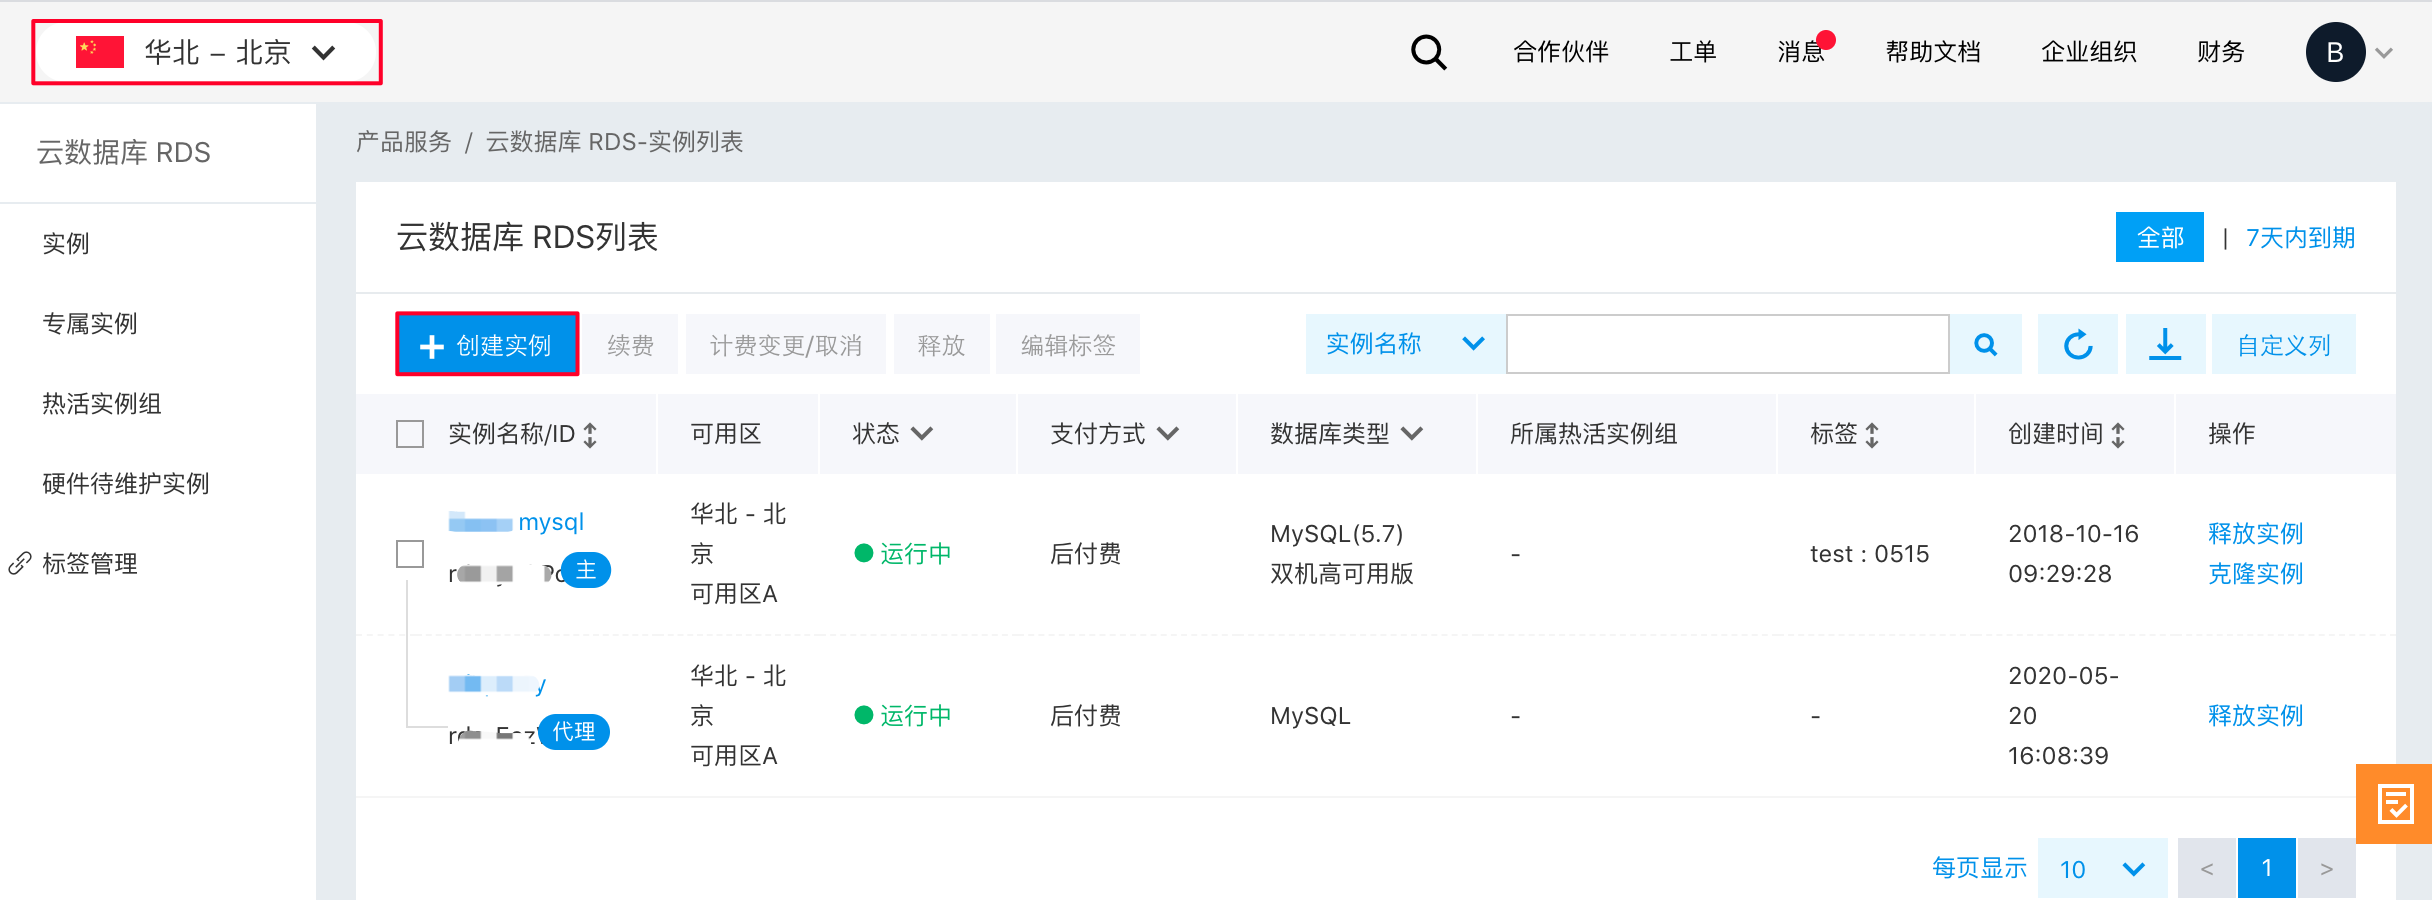This screenshot has width=2432, height=900.
Task: Open the 自定义列 column settings
Action: point(2284,345)
